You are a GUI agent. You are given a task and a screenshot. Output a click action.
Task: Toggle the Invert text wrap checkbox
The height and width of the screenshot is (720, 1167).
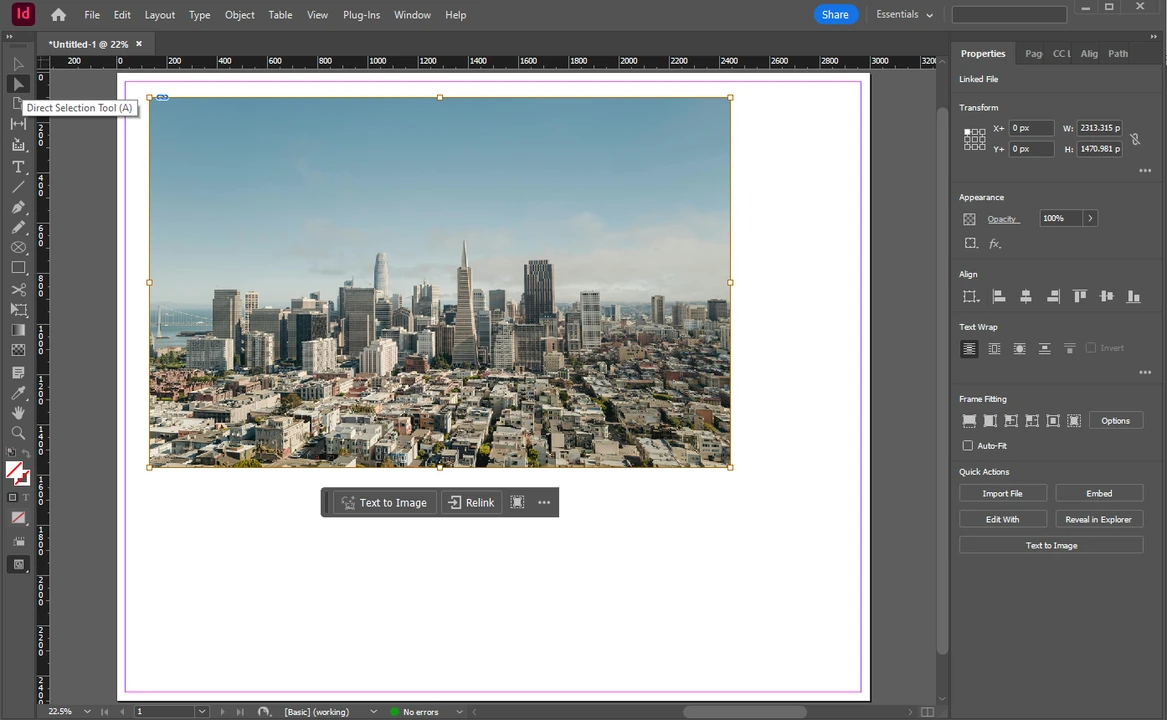click(1091, 348)
